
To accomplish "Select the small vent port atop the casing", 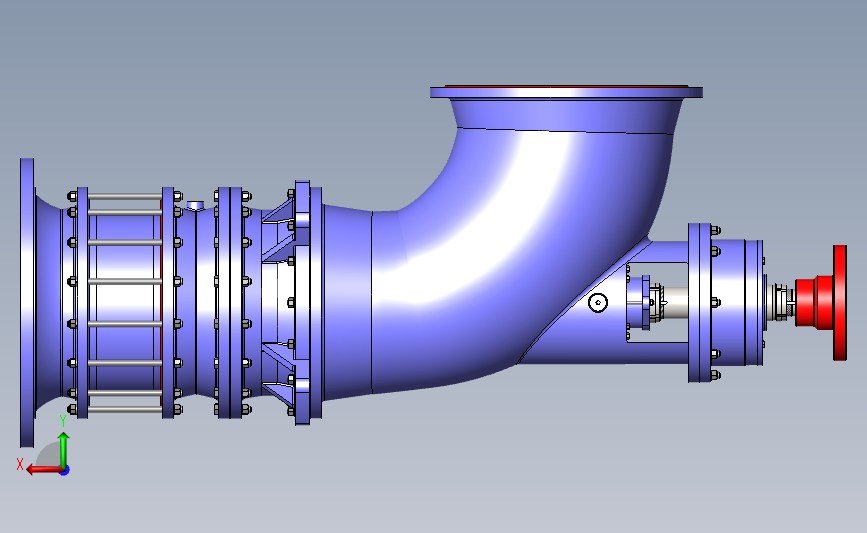I will click(x=195, y=205).
